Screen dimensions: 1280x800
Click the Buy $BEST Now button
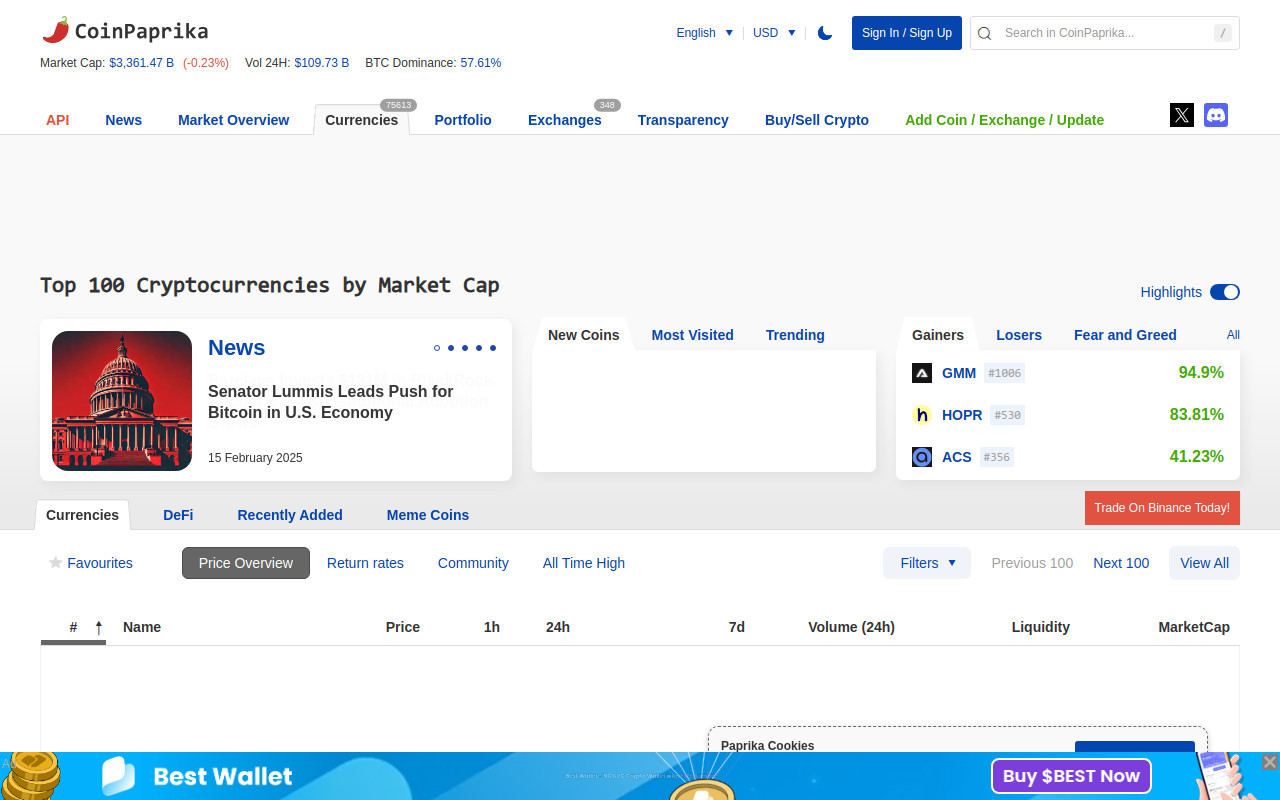click(x=1071, y=776)
